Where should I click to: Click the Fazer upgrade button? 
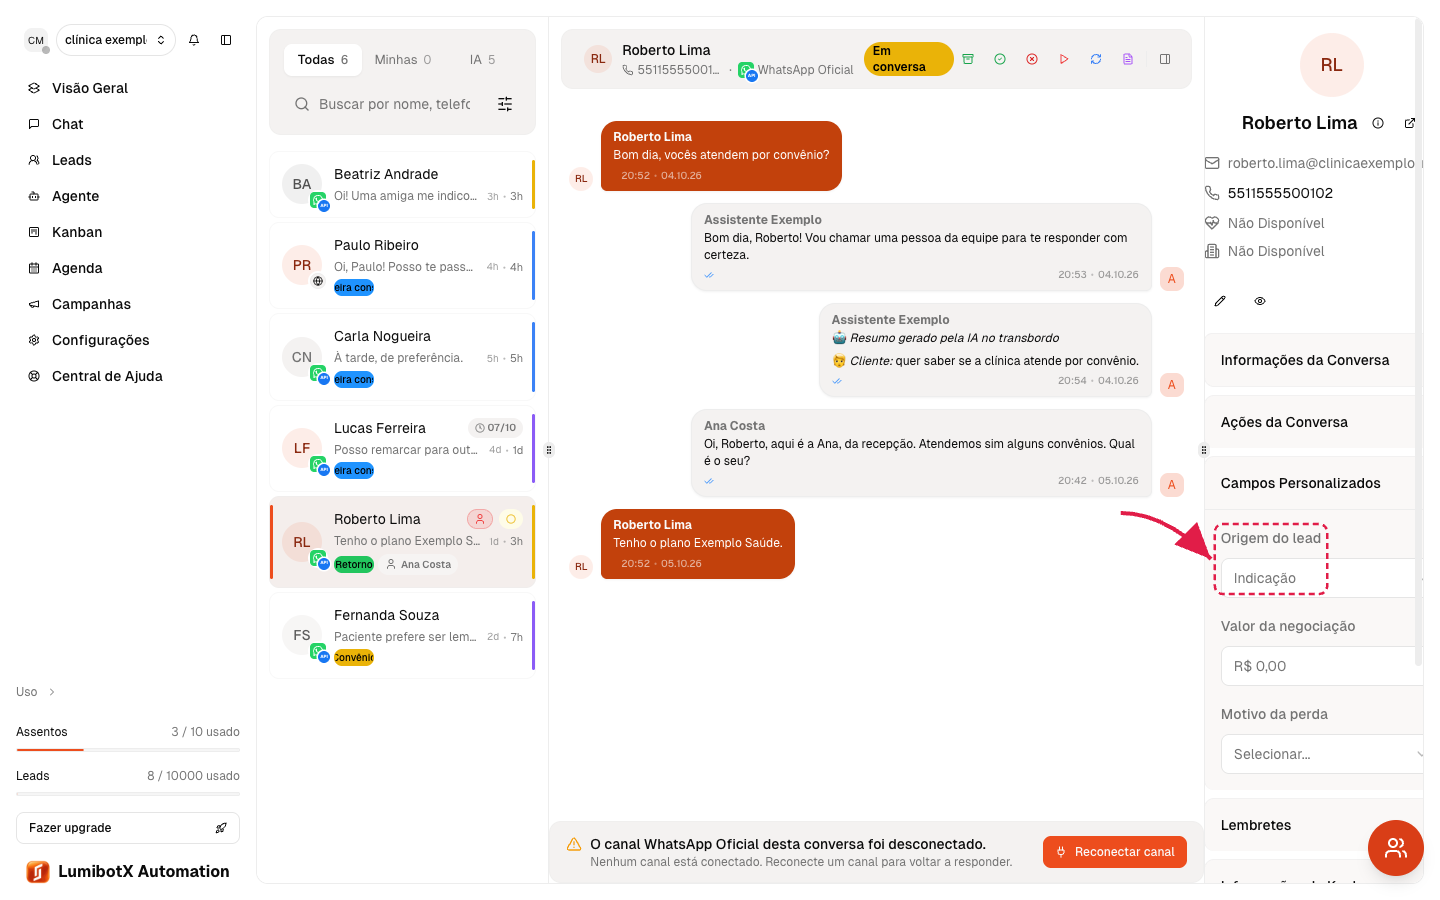(x=128, y=828)
